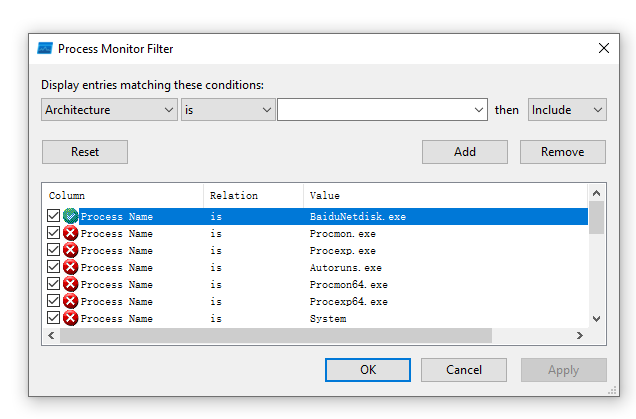The width and height of the screenshot is (636, 419).
Task: Uncheck the Procmon64.exe filter checkbox
Action: (53, 284)
